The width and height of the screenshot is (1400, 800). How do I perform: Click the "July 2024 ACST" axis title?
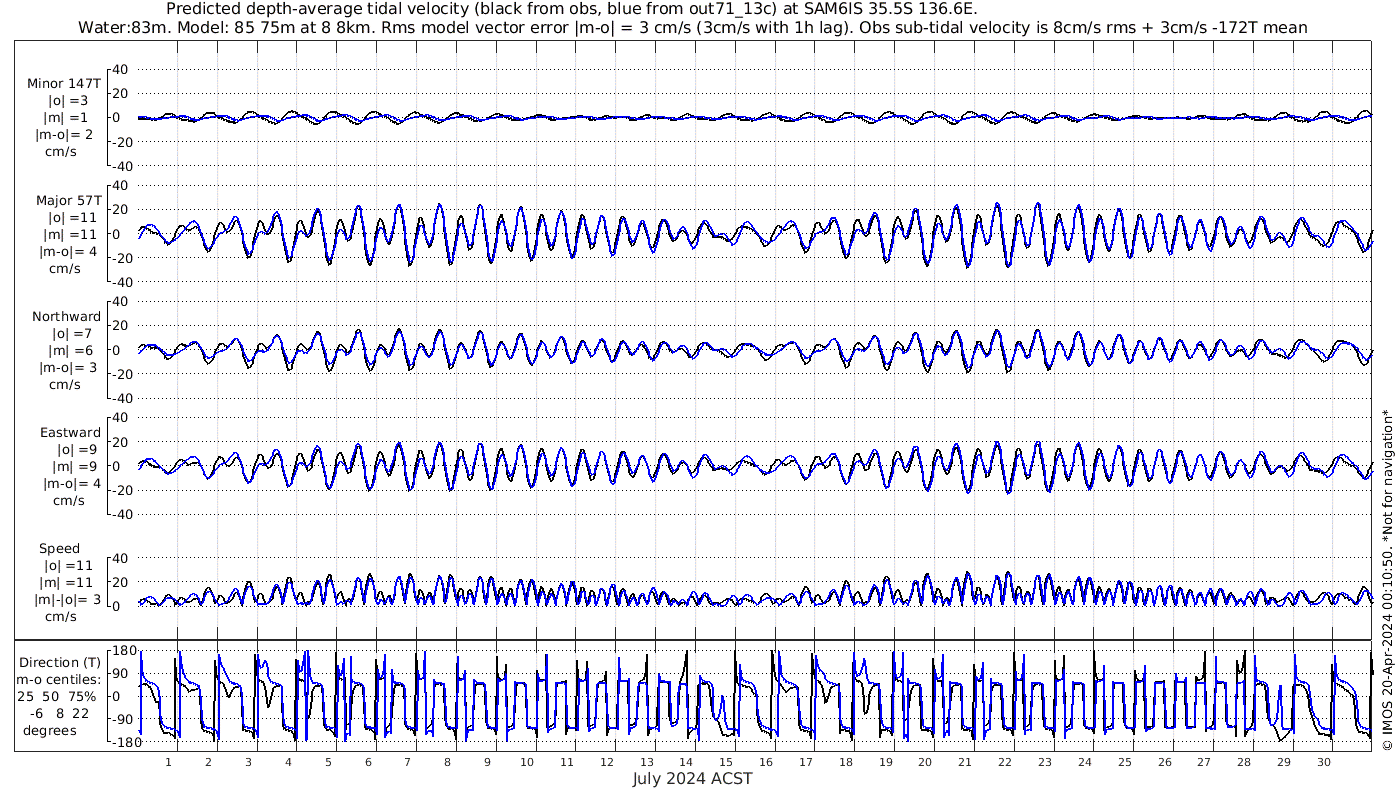[x=692, y=778]
